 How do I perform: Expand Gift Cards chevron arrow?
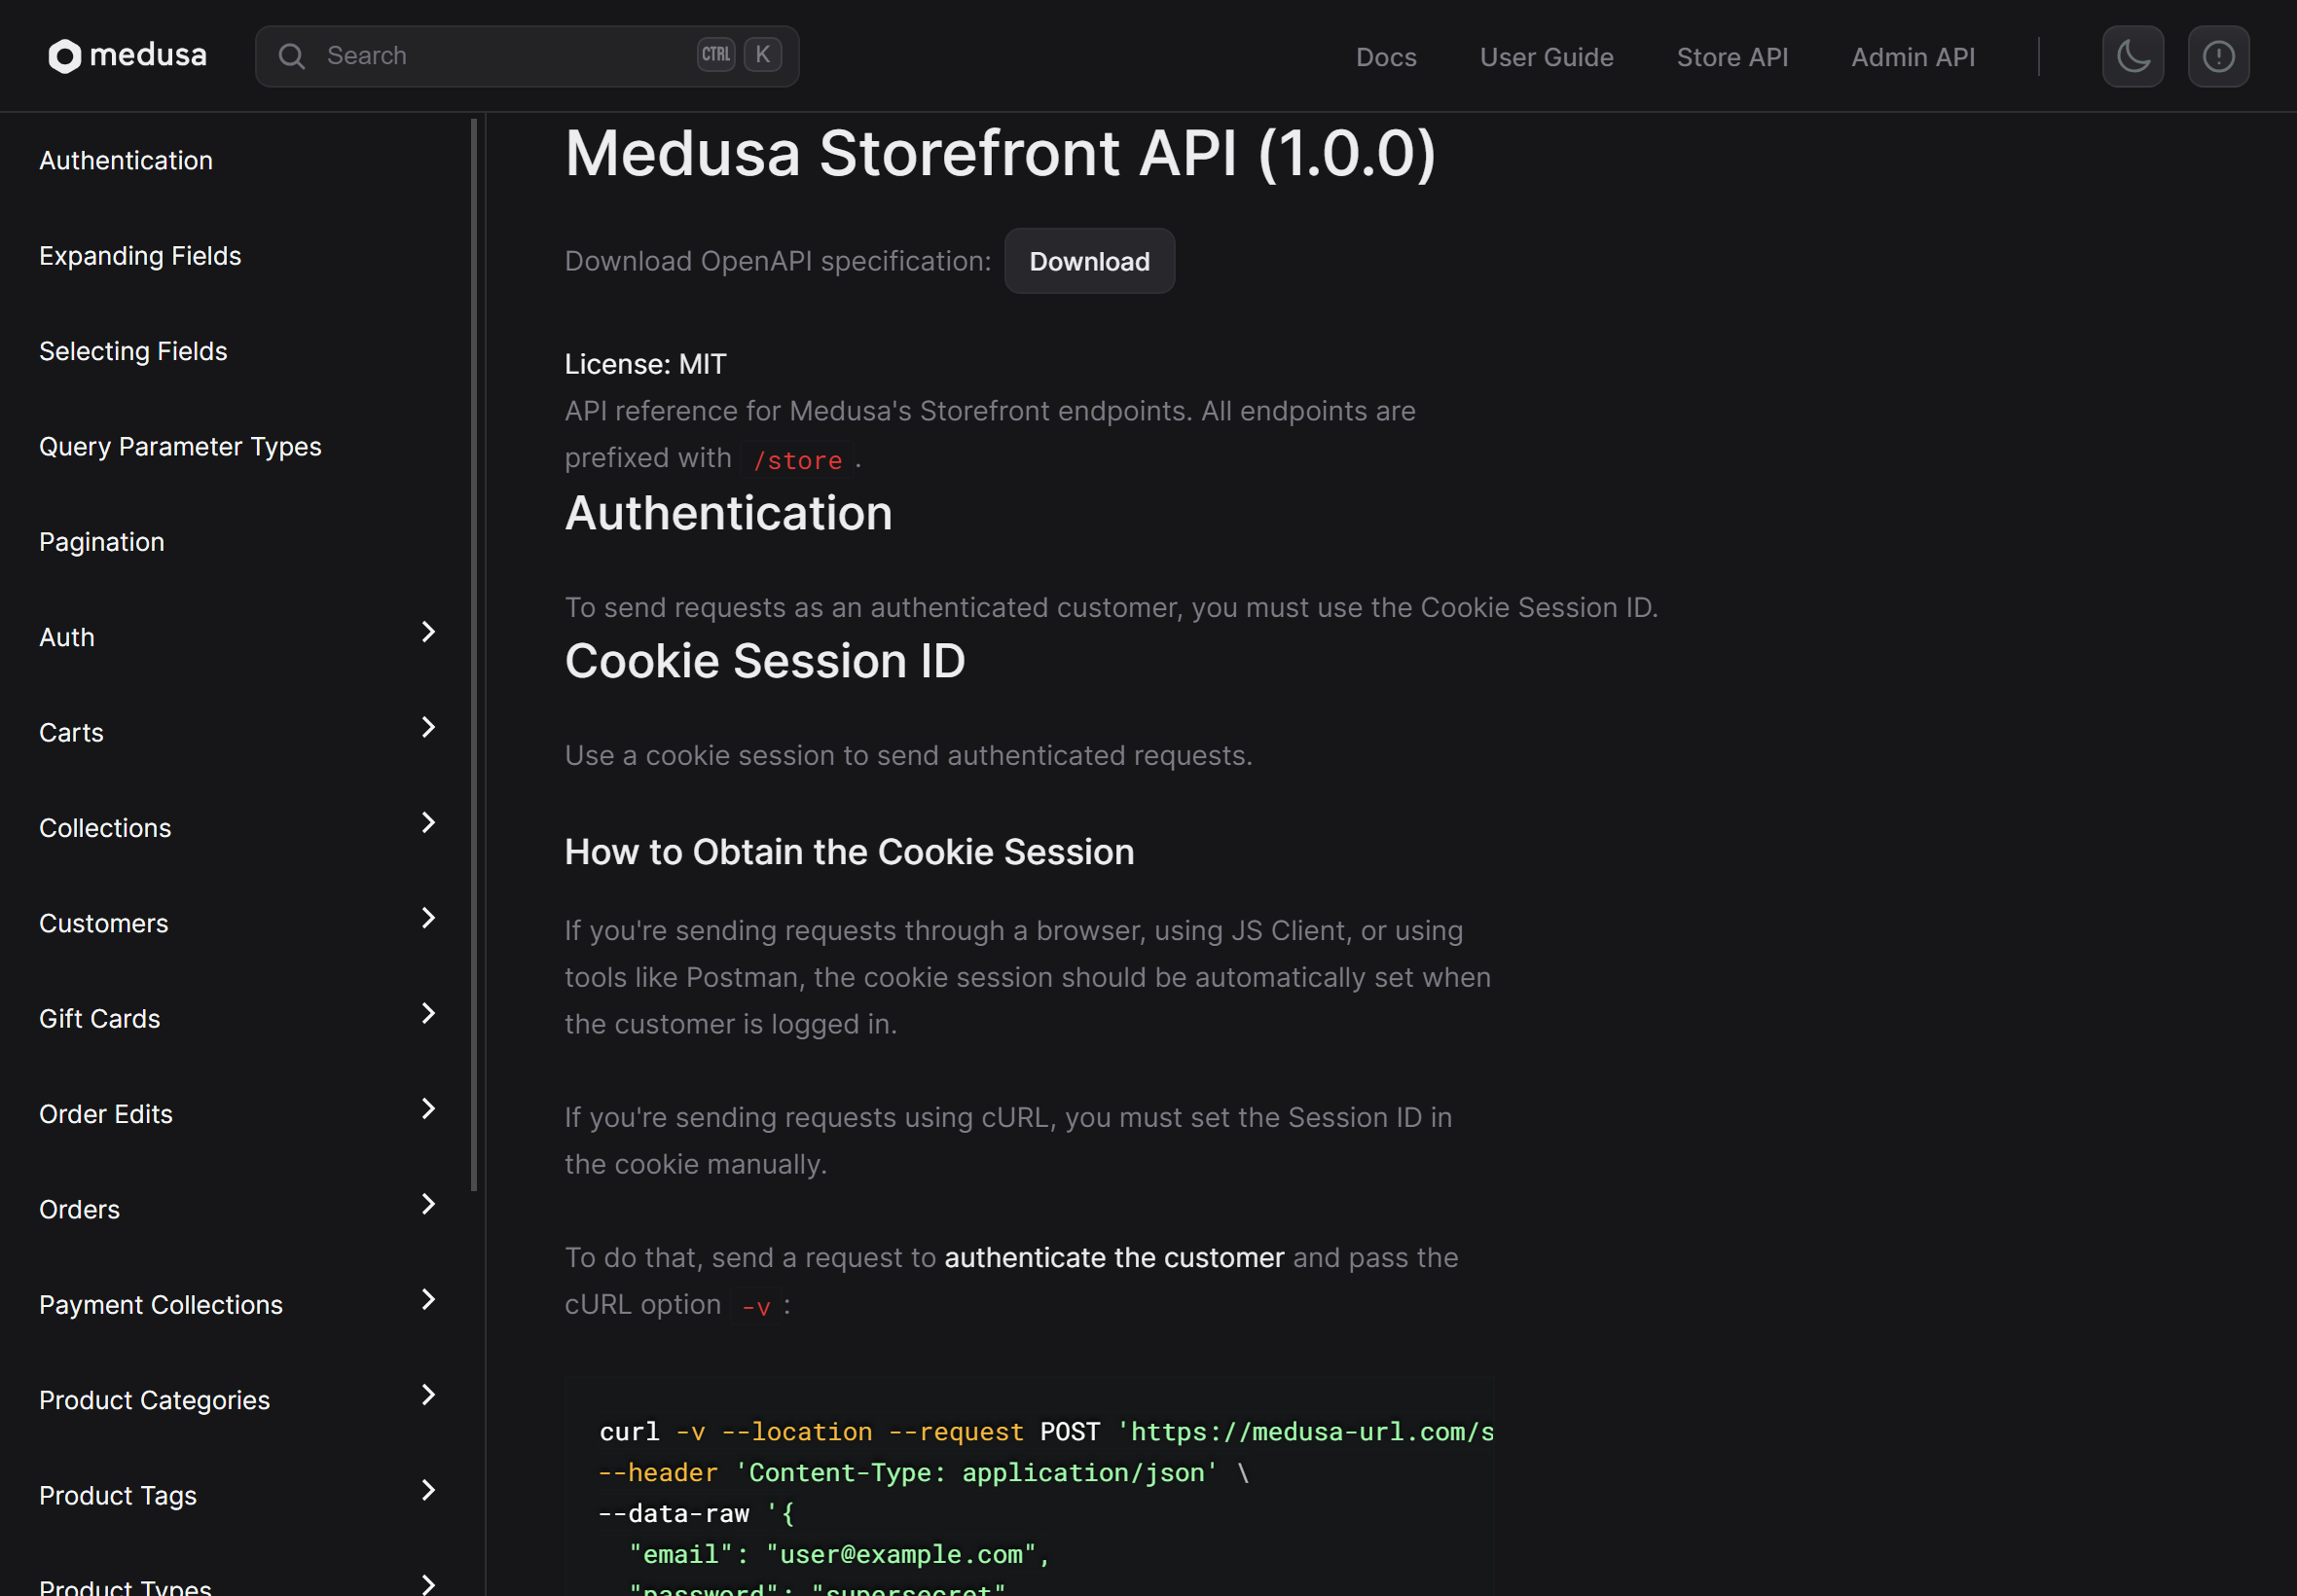click(x=428, y=1013)
